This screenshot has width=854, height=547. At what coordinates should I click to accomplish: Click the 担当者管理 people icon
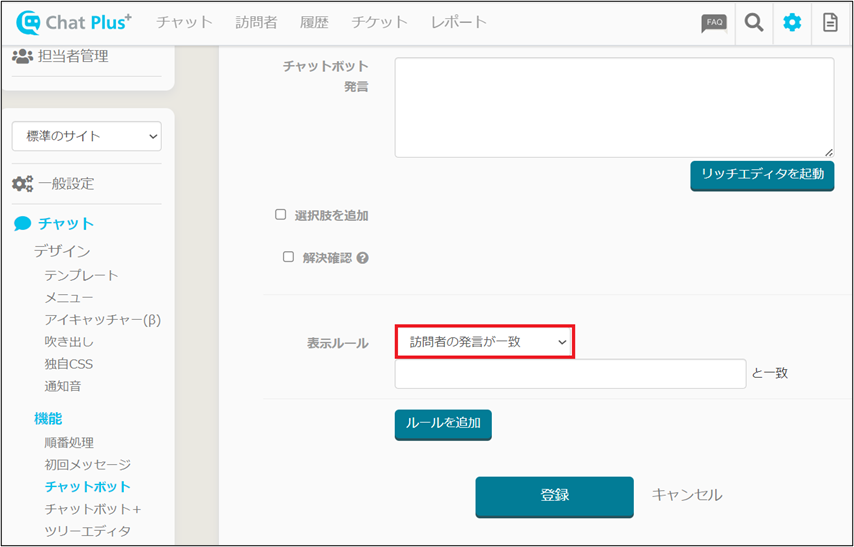pyautogui.click(x=22, y=57)
